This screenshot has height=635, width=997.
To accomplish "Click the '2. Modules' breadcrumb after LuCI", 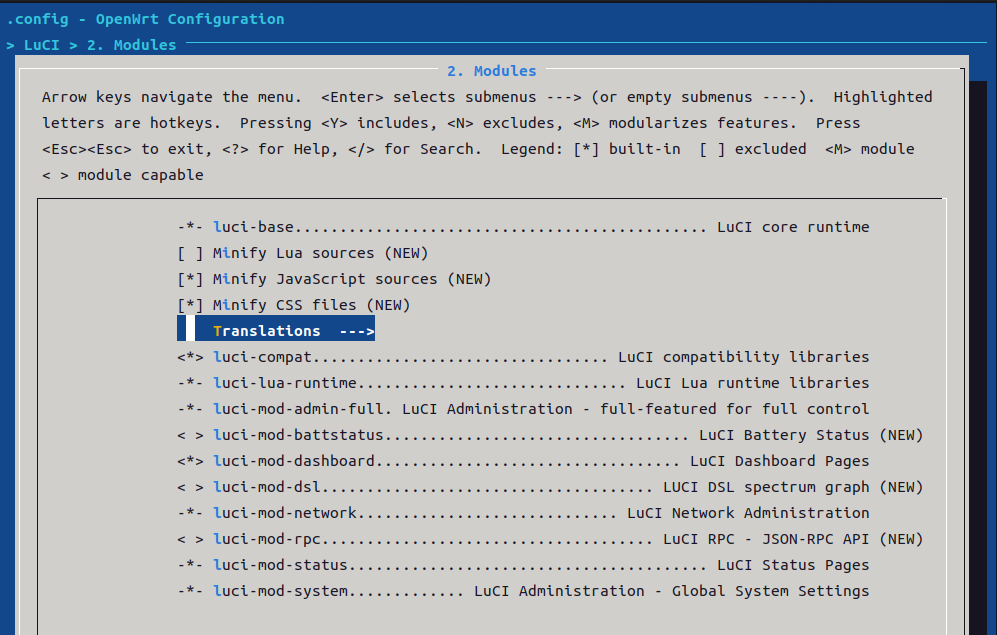I will 132,45.
